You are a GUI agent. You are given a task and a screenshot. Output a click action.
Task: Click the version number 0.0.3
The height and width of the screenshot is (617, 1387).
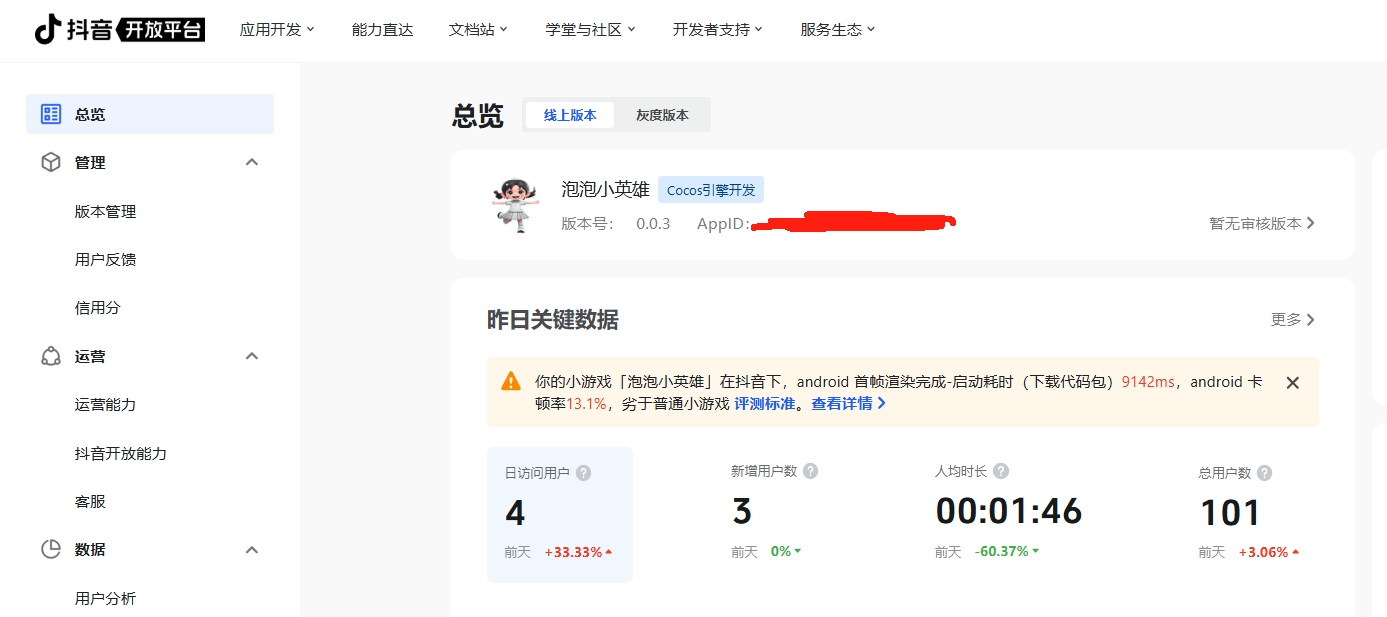(x=653, y=223)
